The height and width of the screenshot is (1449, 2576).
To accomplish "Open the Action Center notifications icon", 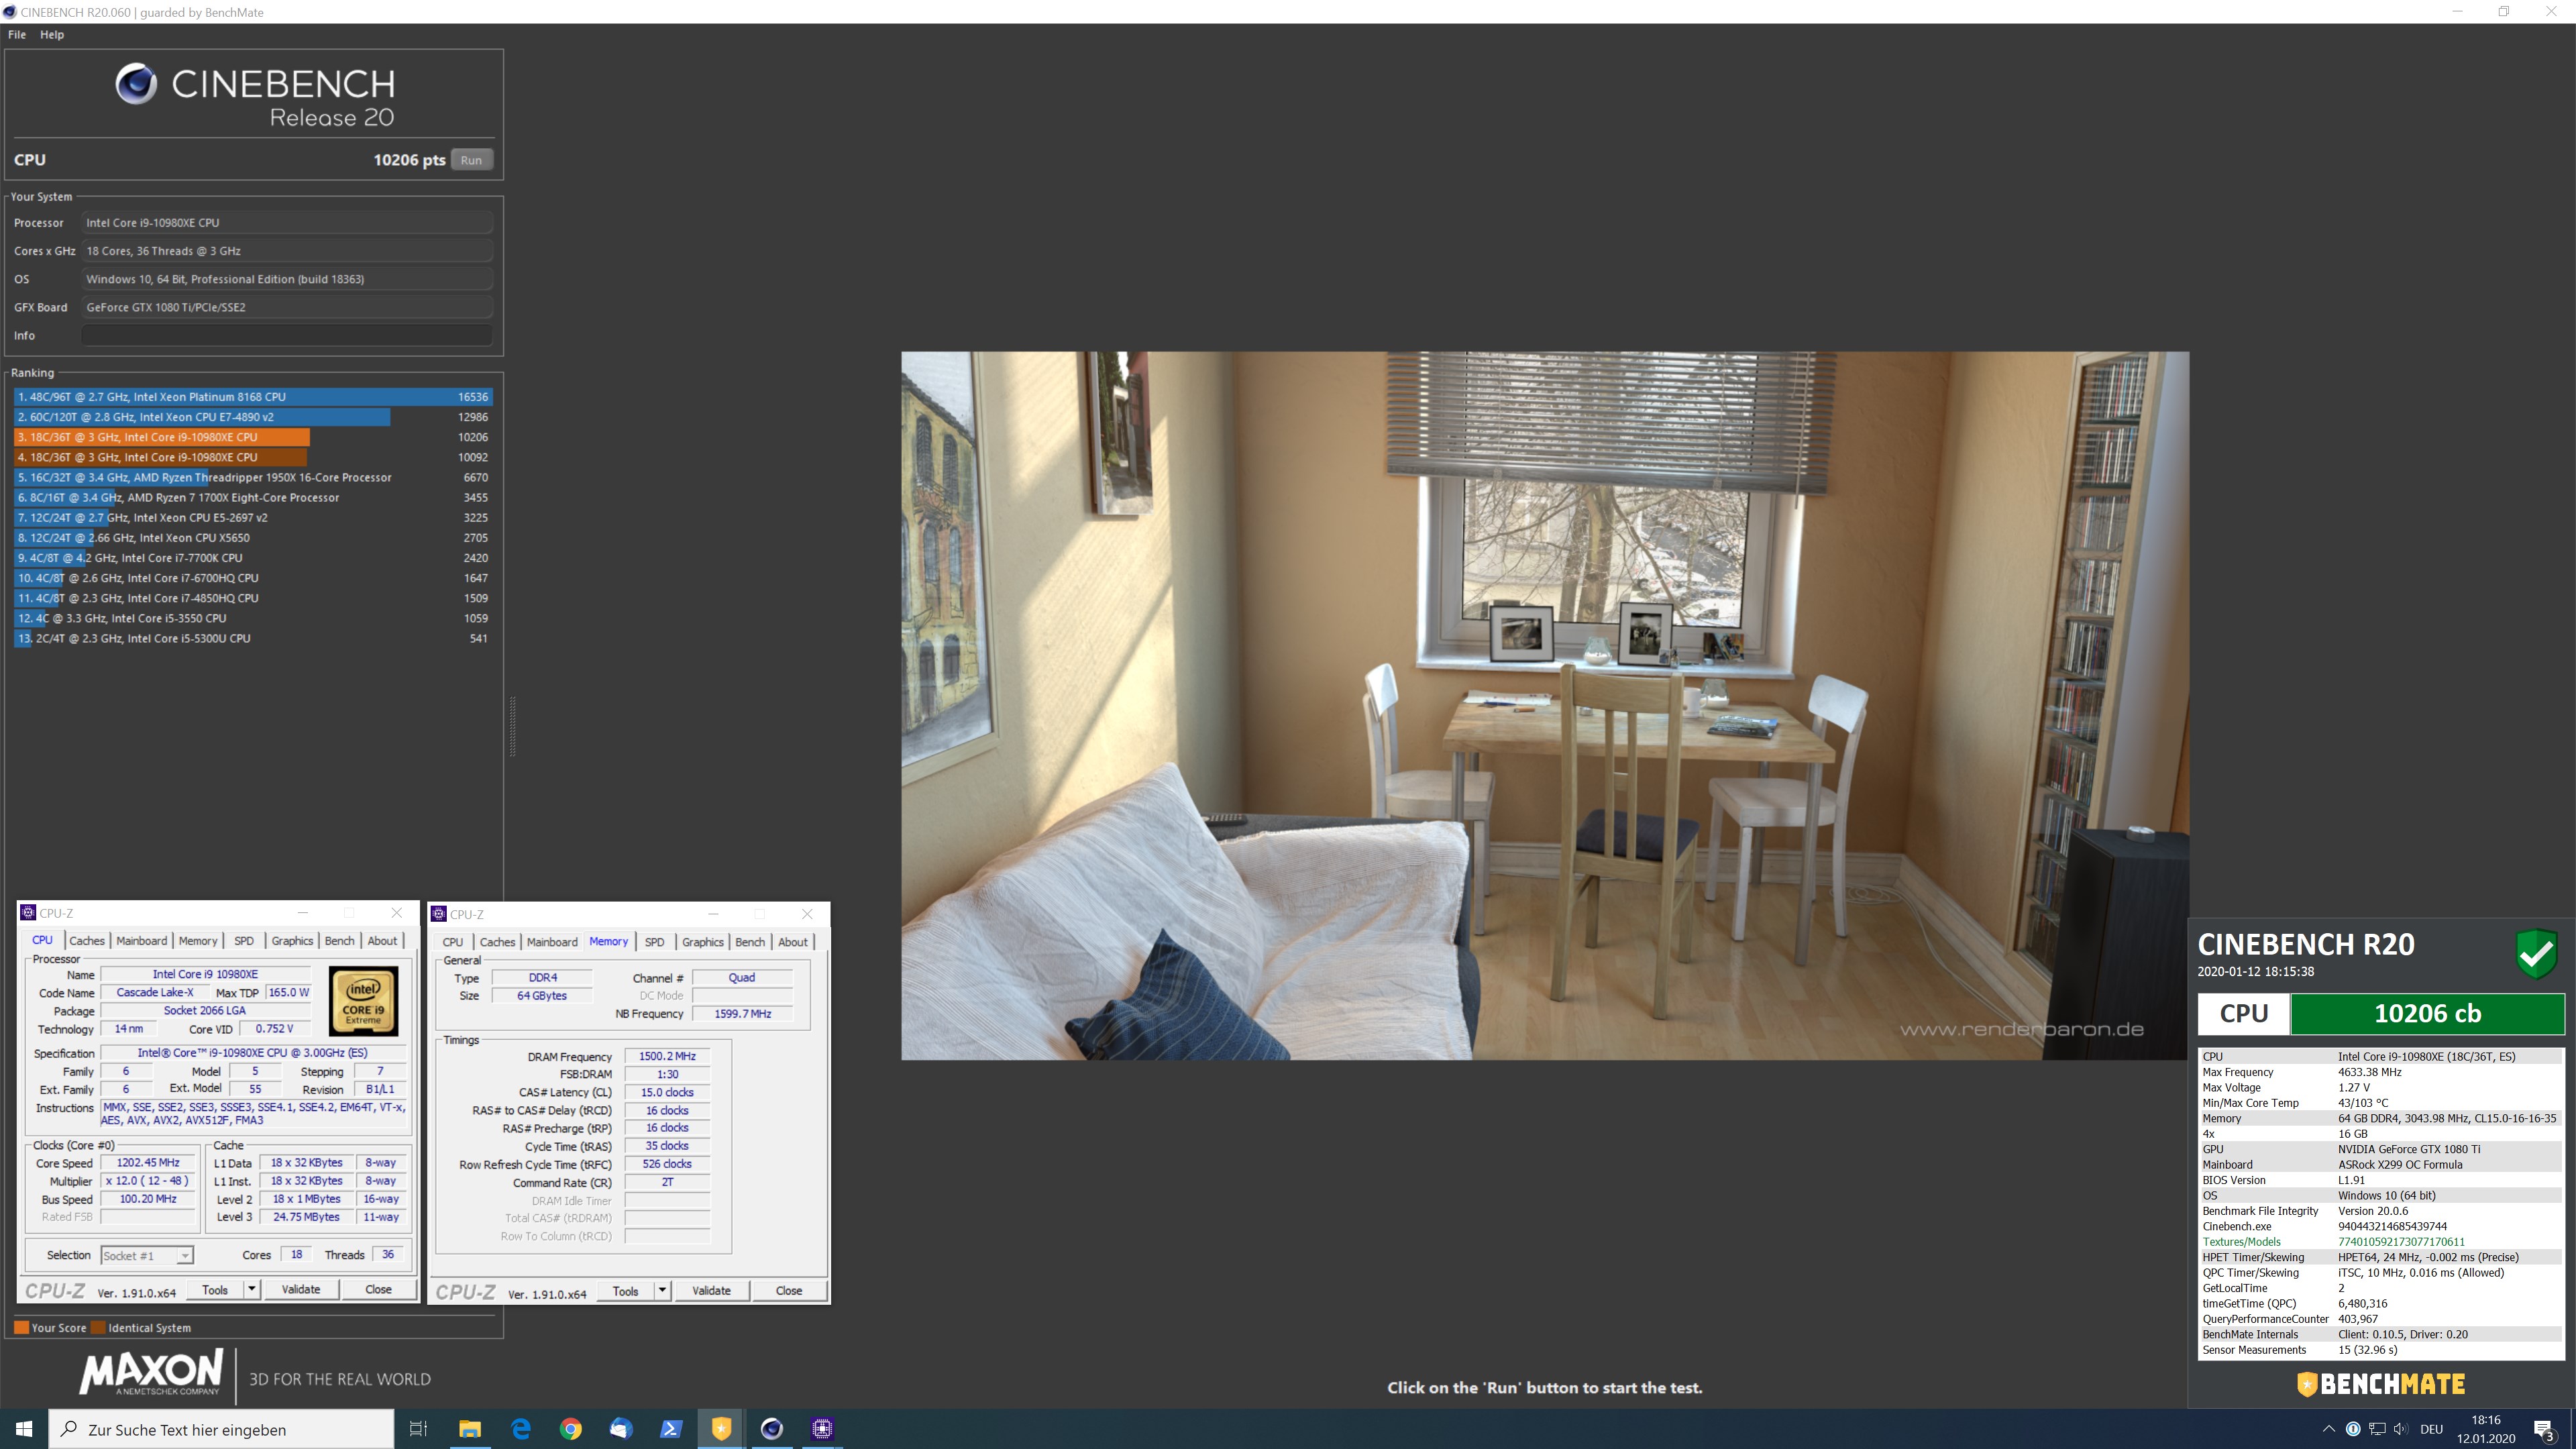I will (2545, 1430).
